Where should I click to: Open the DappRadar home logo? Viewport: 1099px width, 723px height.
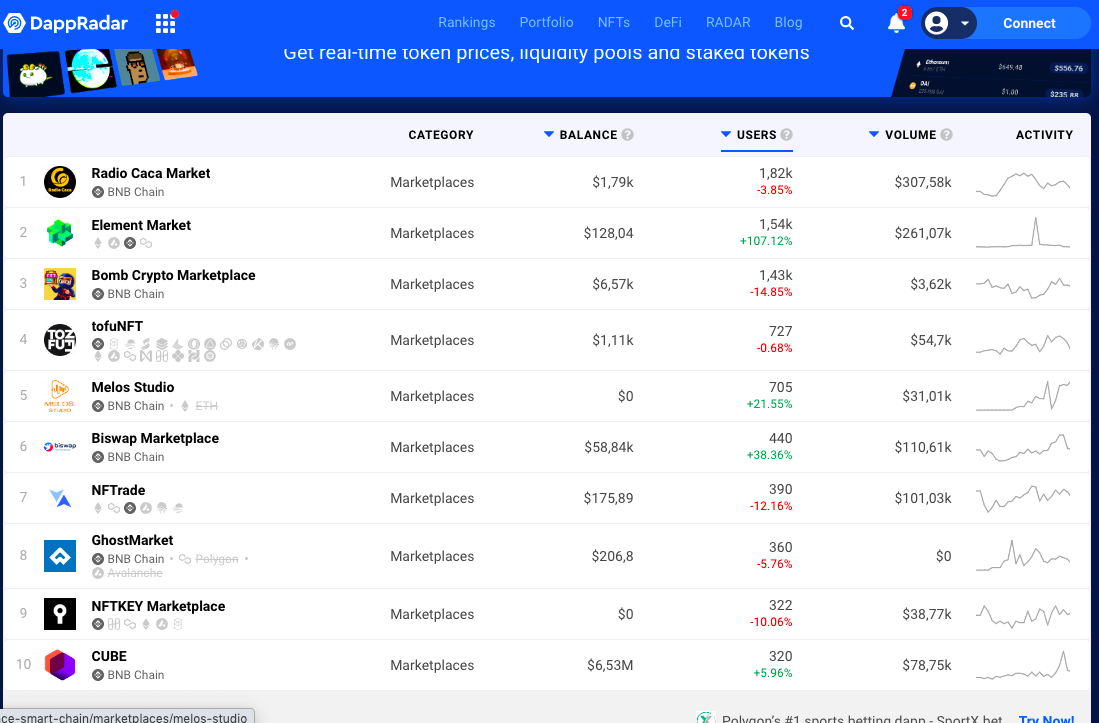pos(66,23)
